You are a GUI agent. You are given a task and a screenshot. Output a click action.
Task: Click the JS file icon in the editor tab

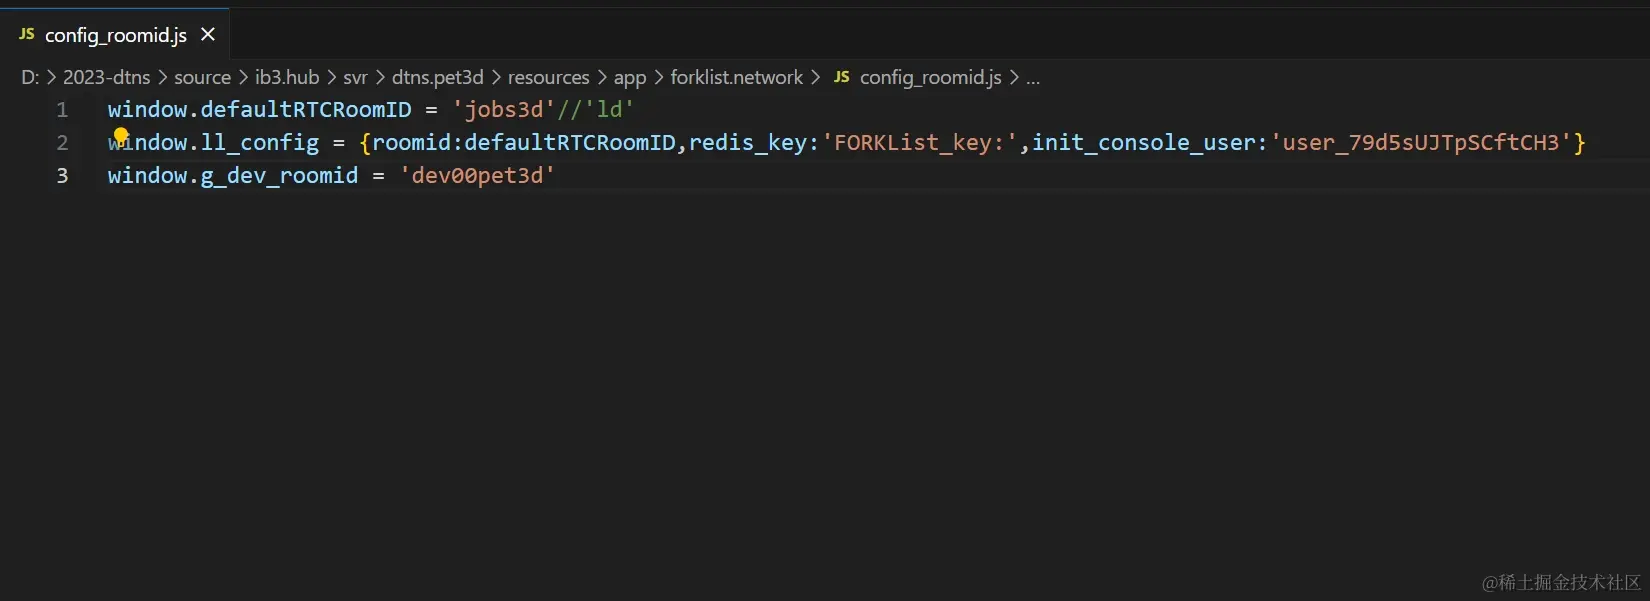pyautogui.click(x=27, y=34)
